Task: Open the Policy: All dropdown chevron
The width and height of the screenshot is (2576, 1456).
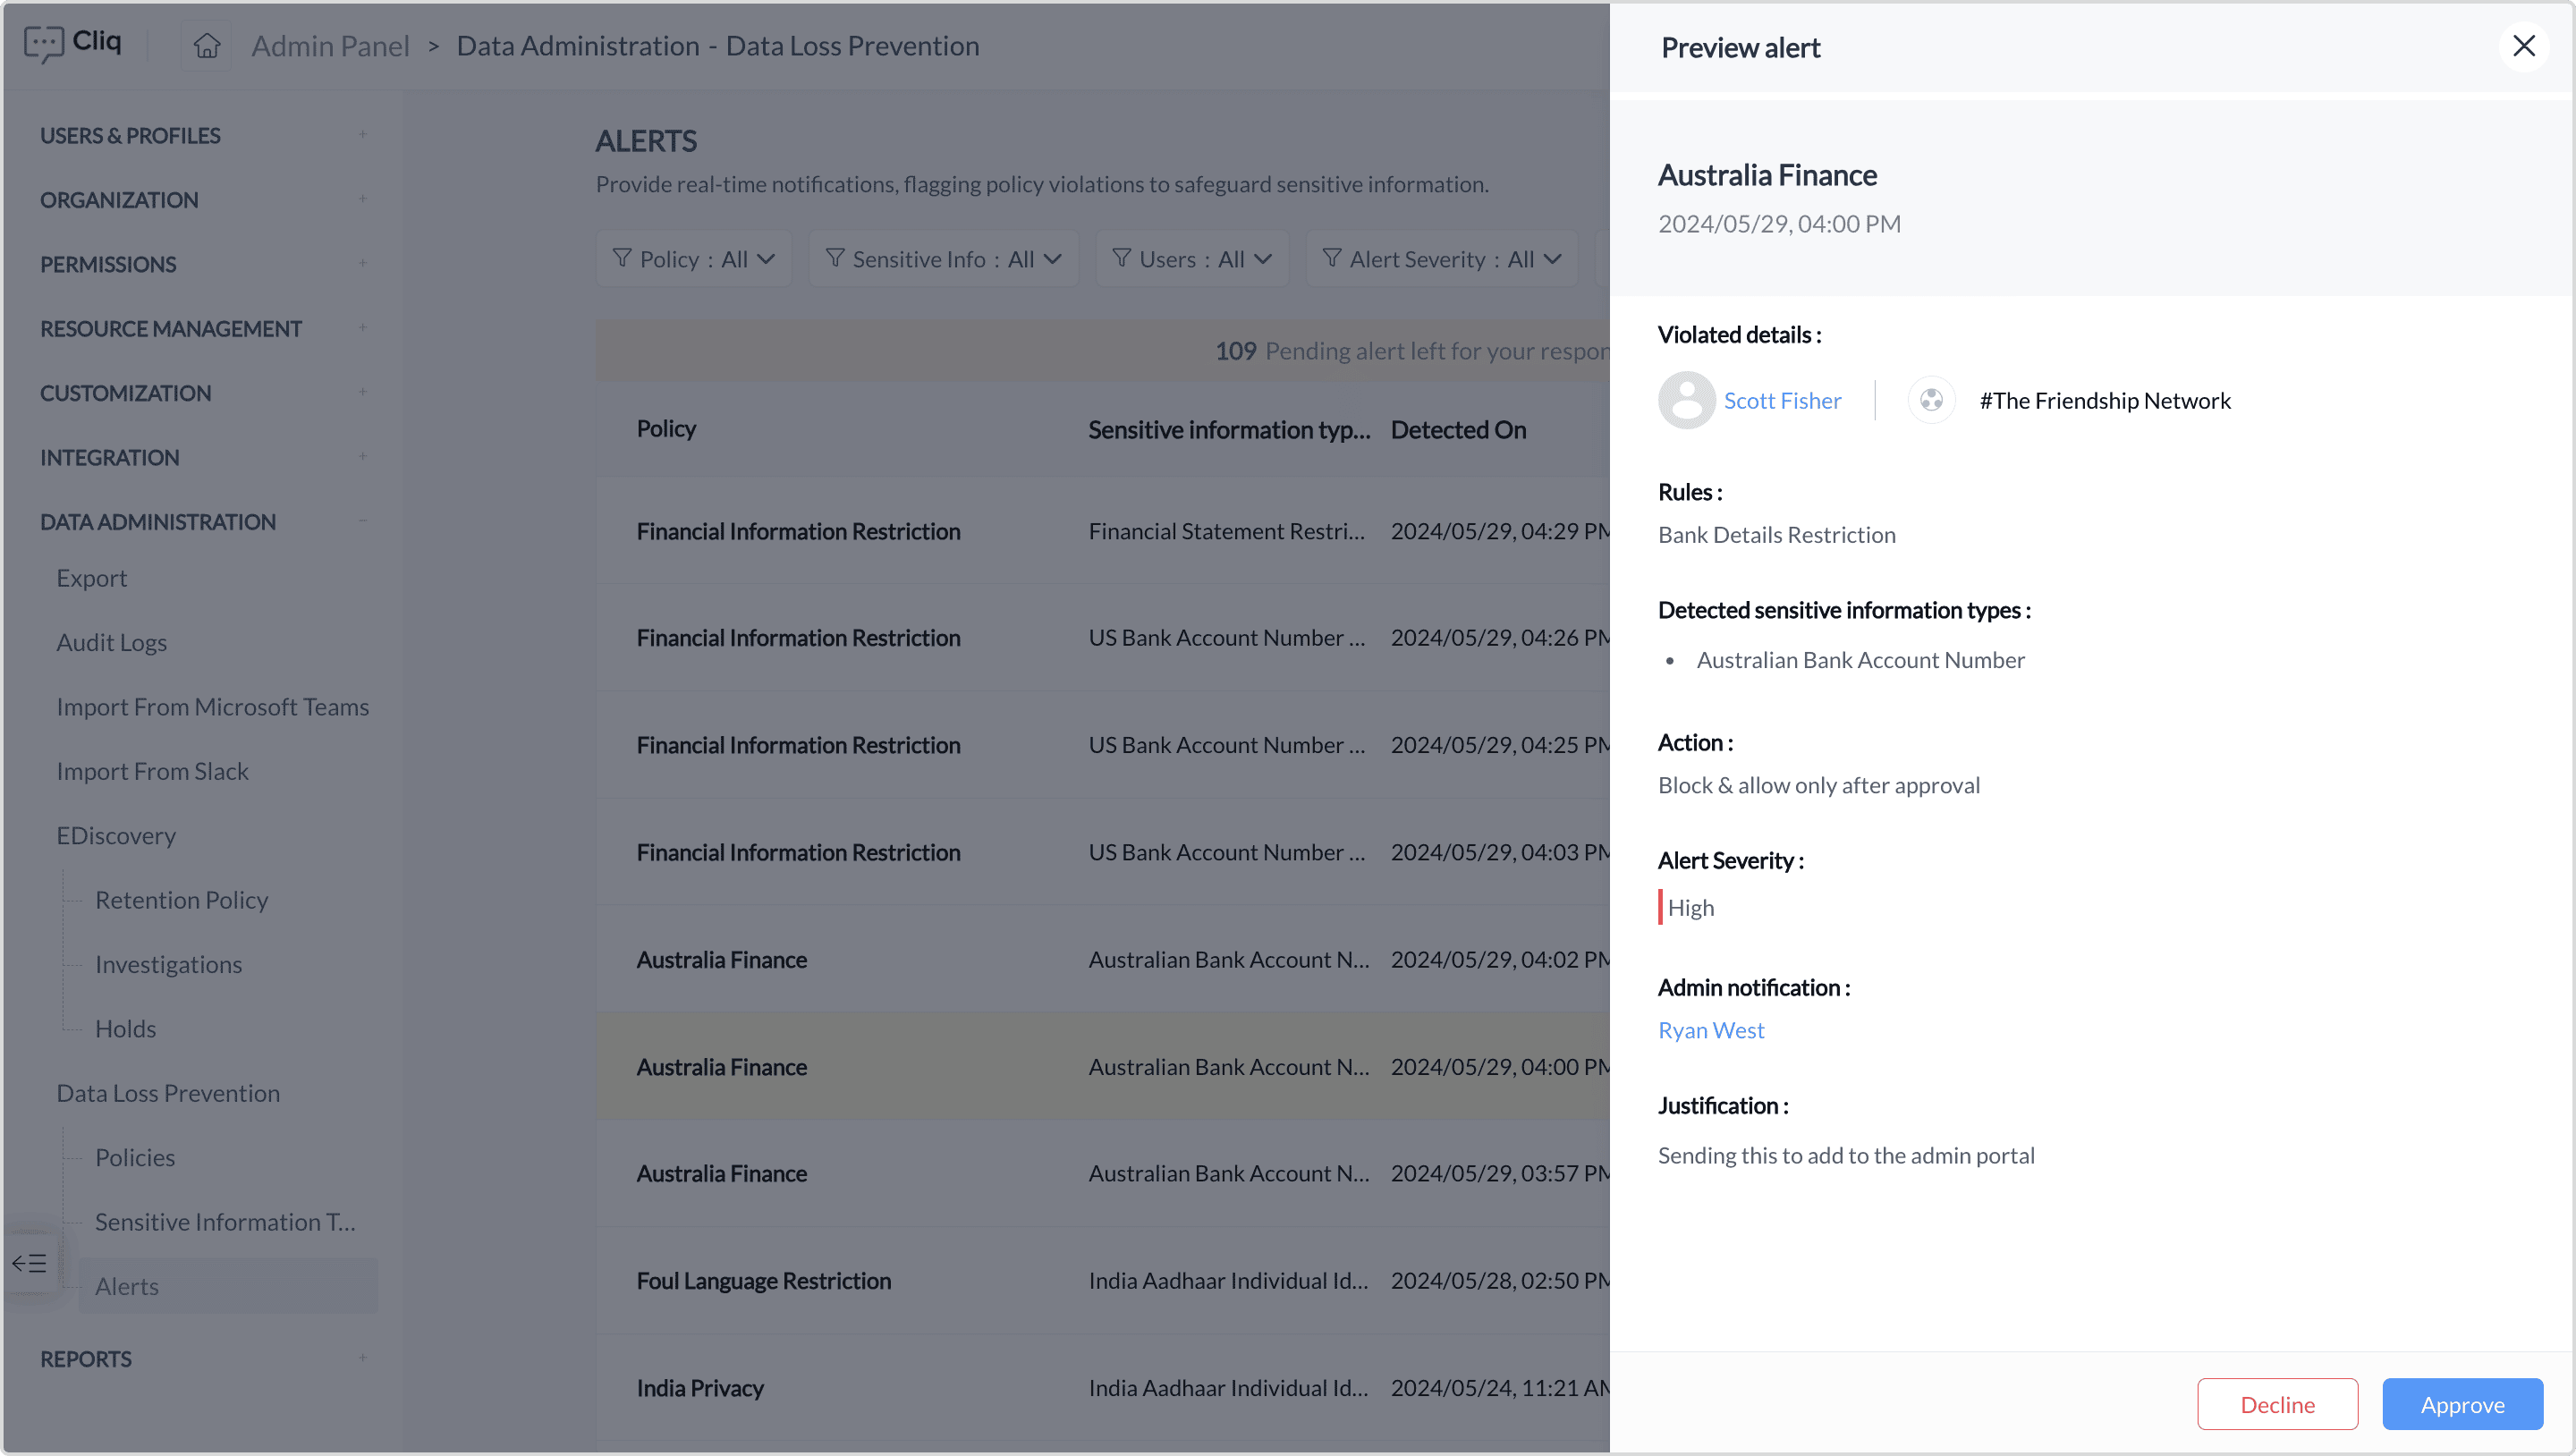Action: pos(767,259)
